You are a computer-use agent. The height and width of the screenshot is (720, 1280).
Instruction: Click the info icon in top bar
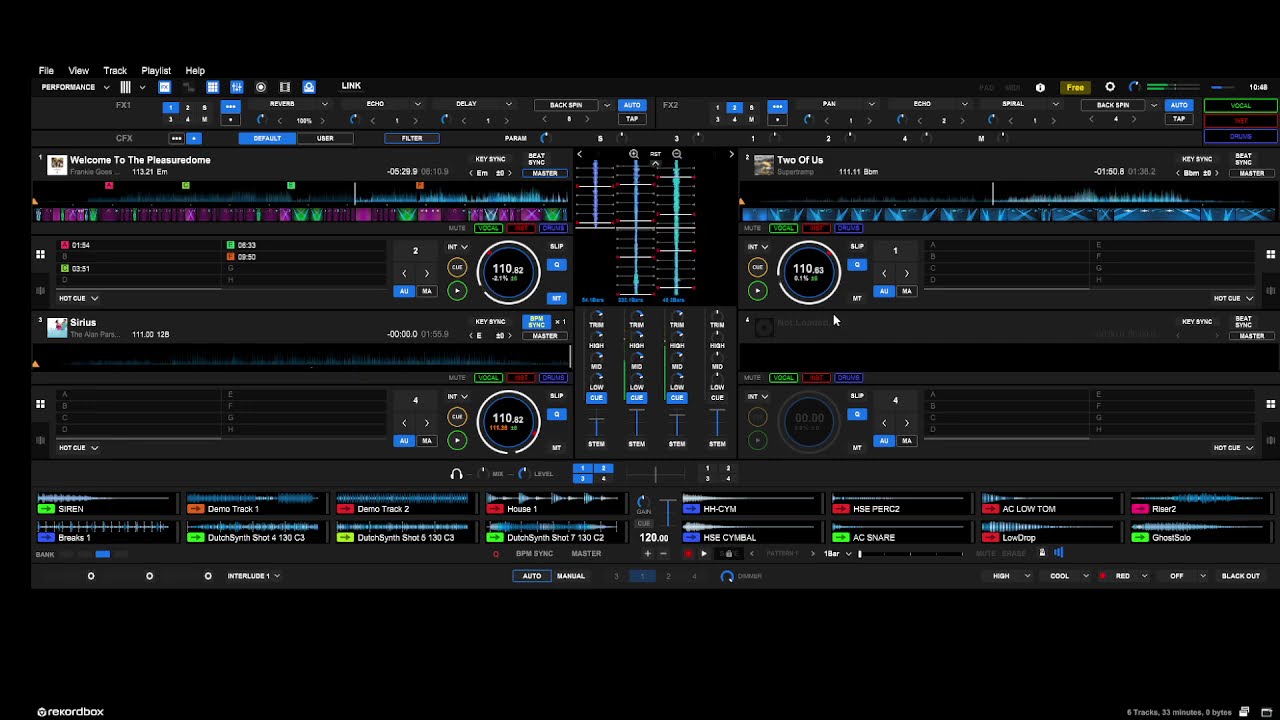1040,87
